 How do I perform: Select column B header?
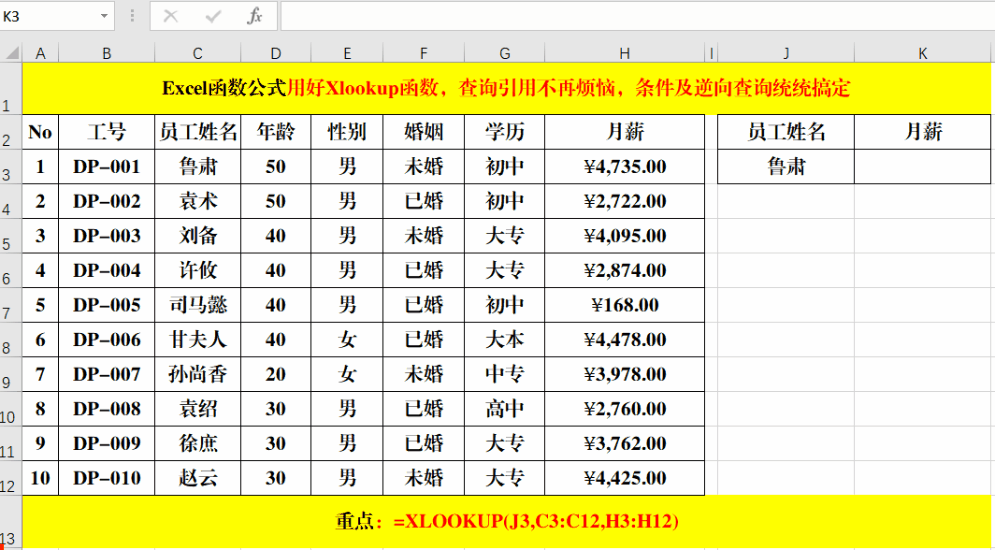tap(107, 54)
